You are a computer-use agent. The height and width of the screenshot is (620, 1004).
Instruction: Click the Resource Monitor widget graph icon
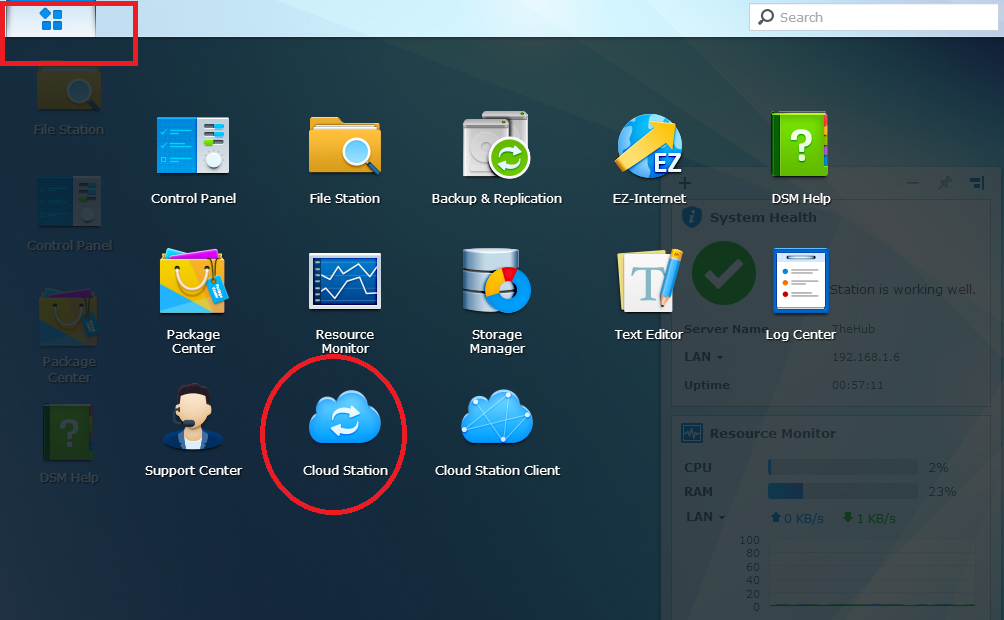tap(692, 434)
